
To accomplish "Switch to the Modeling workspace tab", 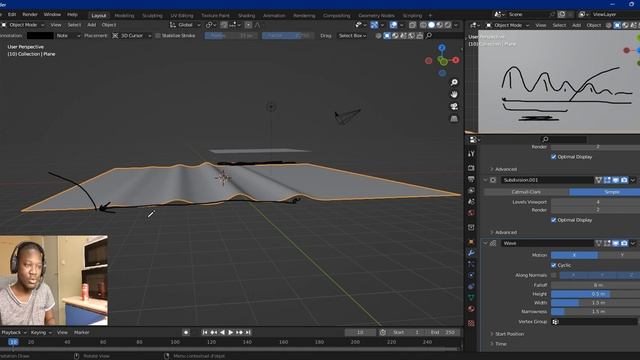I will (124, 16).
